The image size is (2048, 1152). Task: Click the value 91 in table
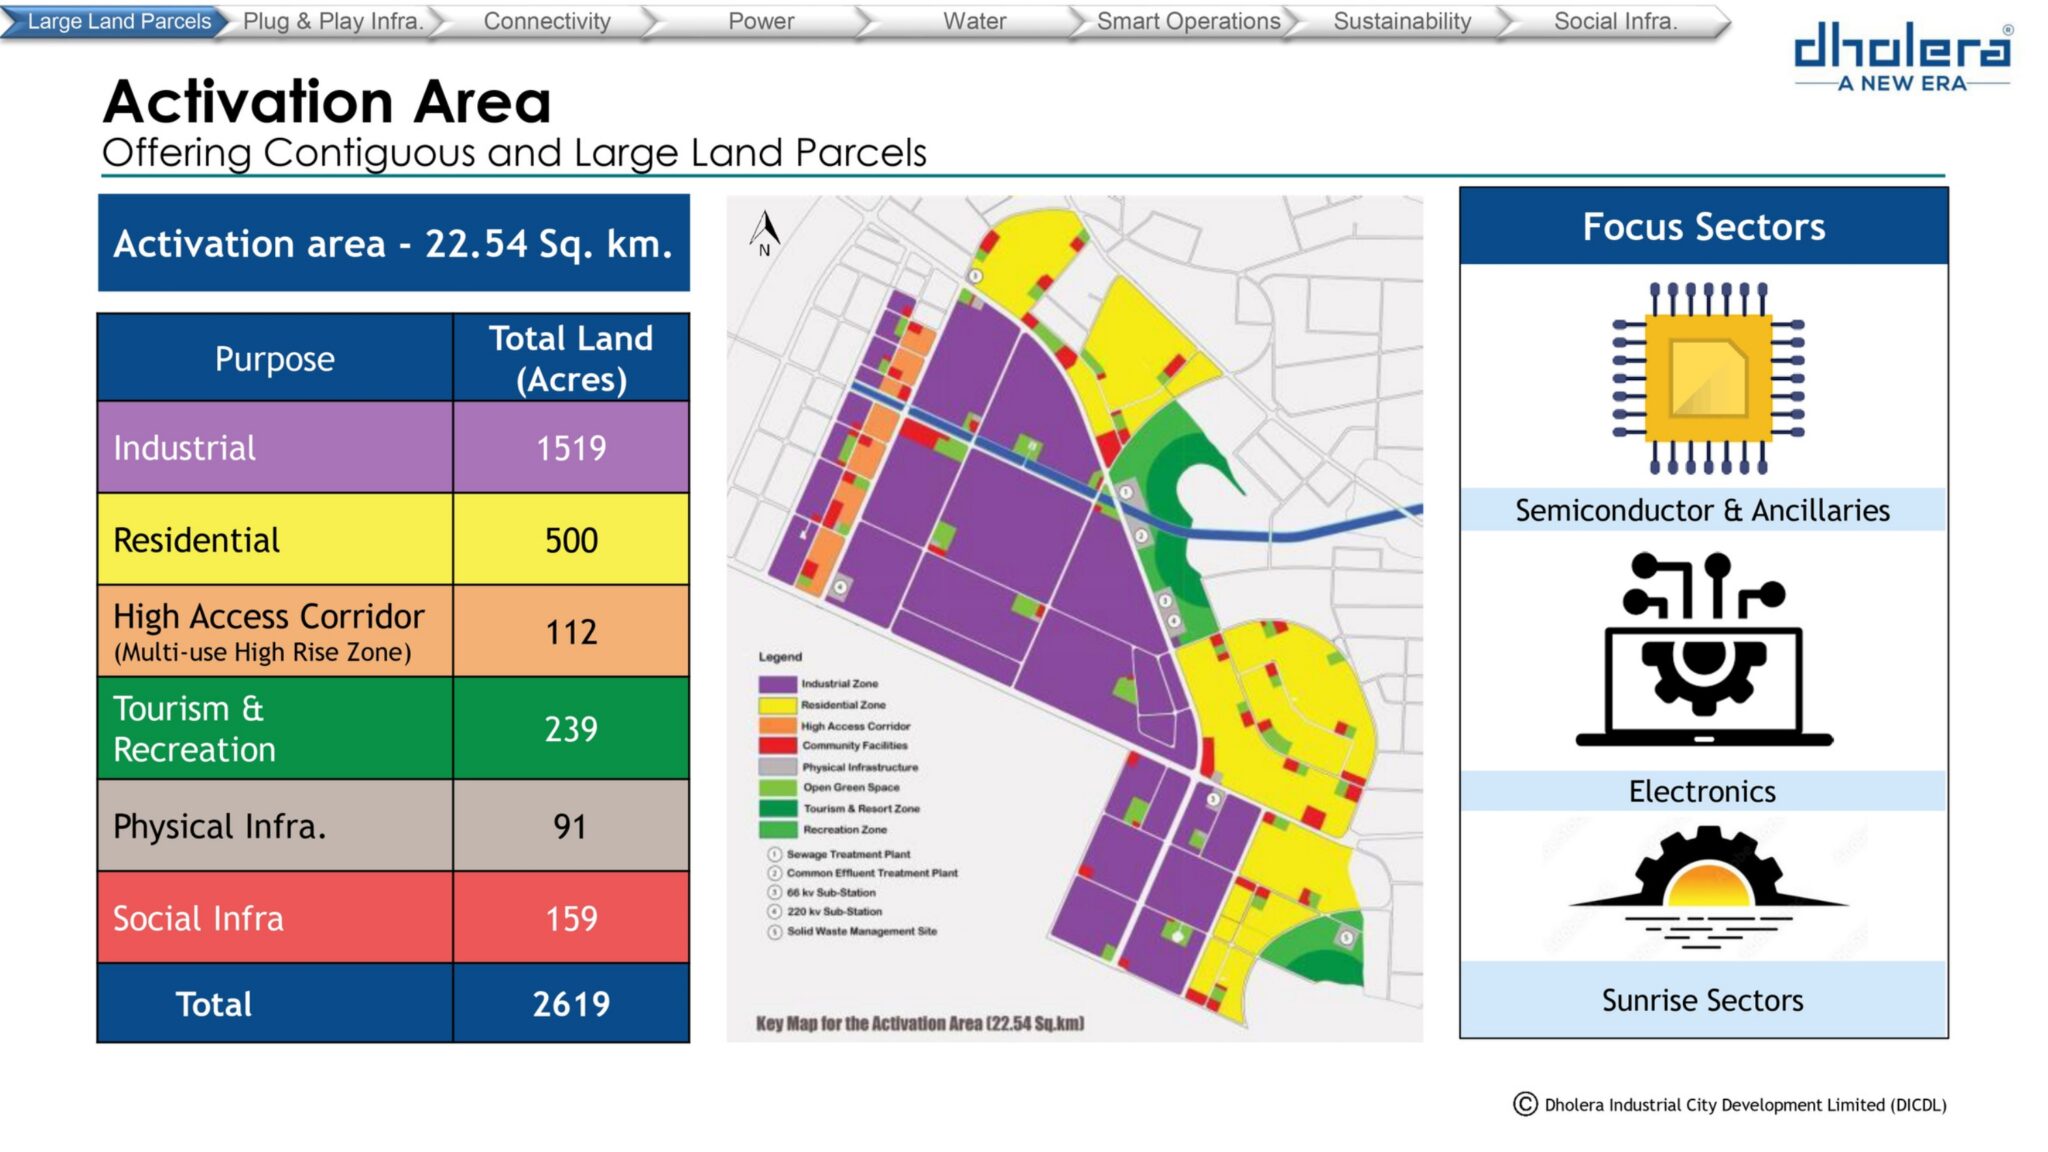tap(570, 826)
